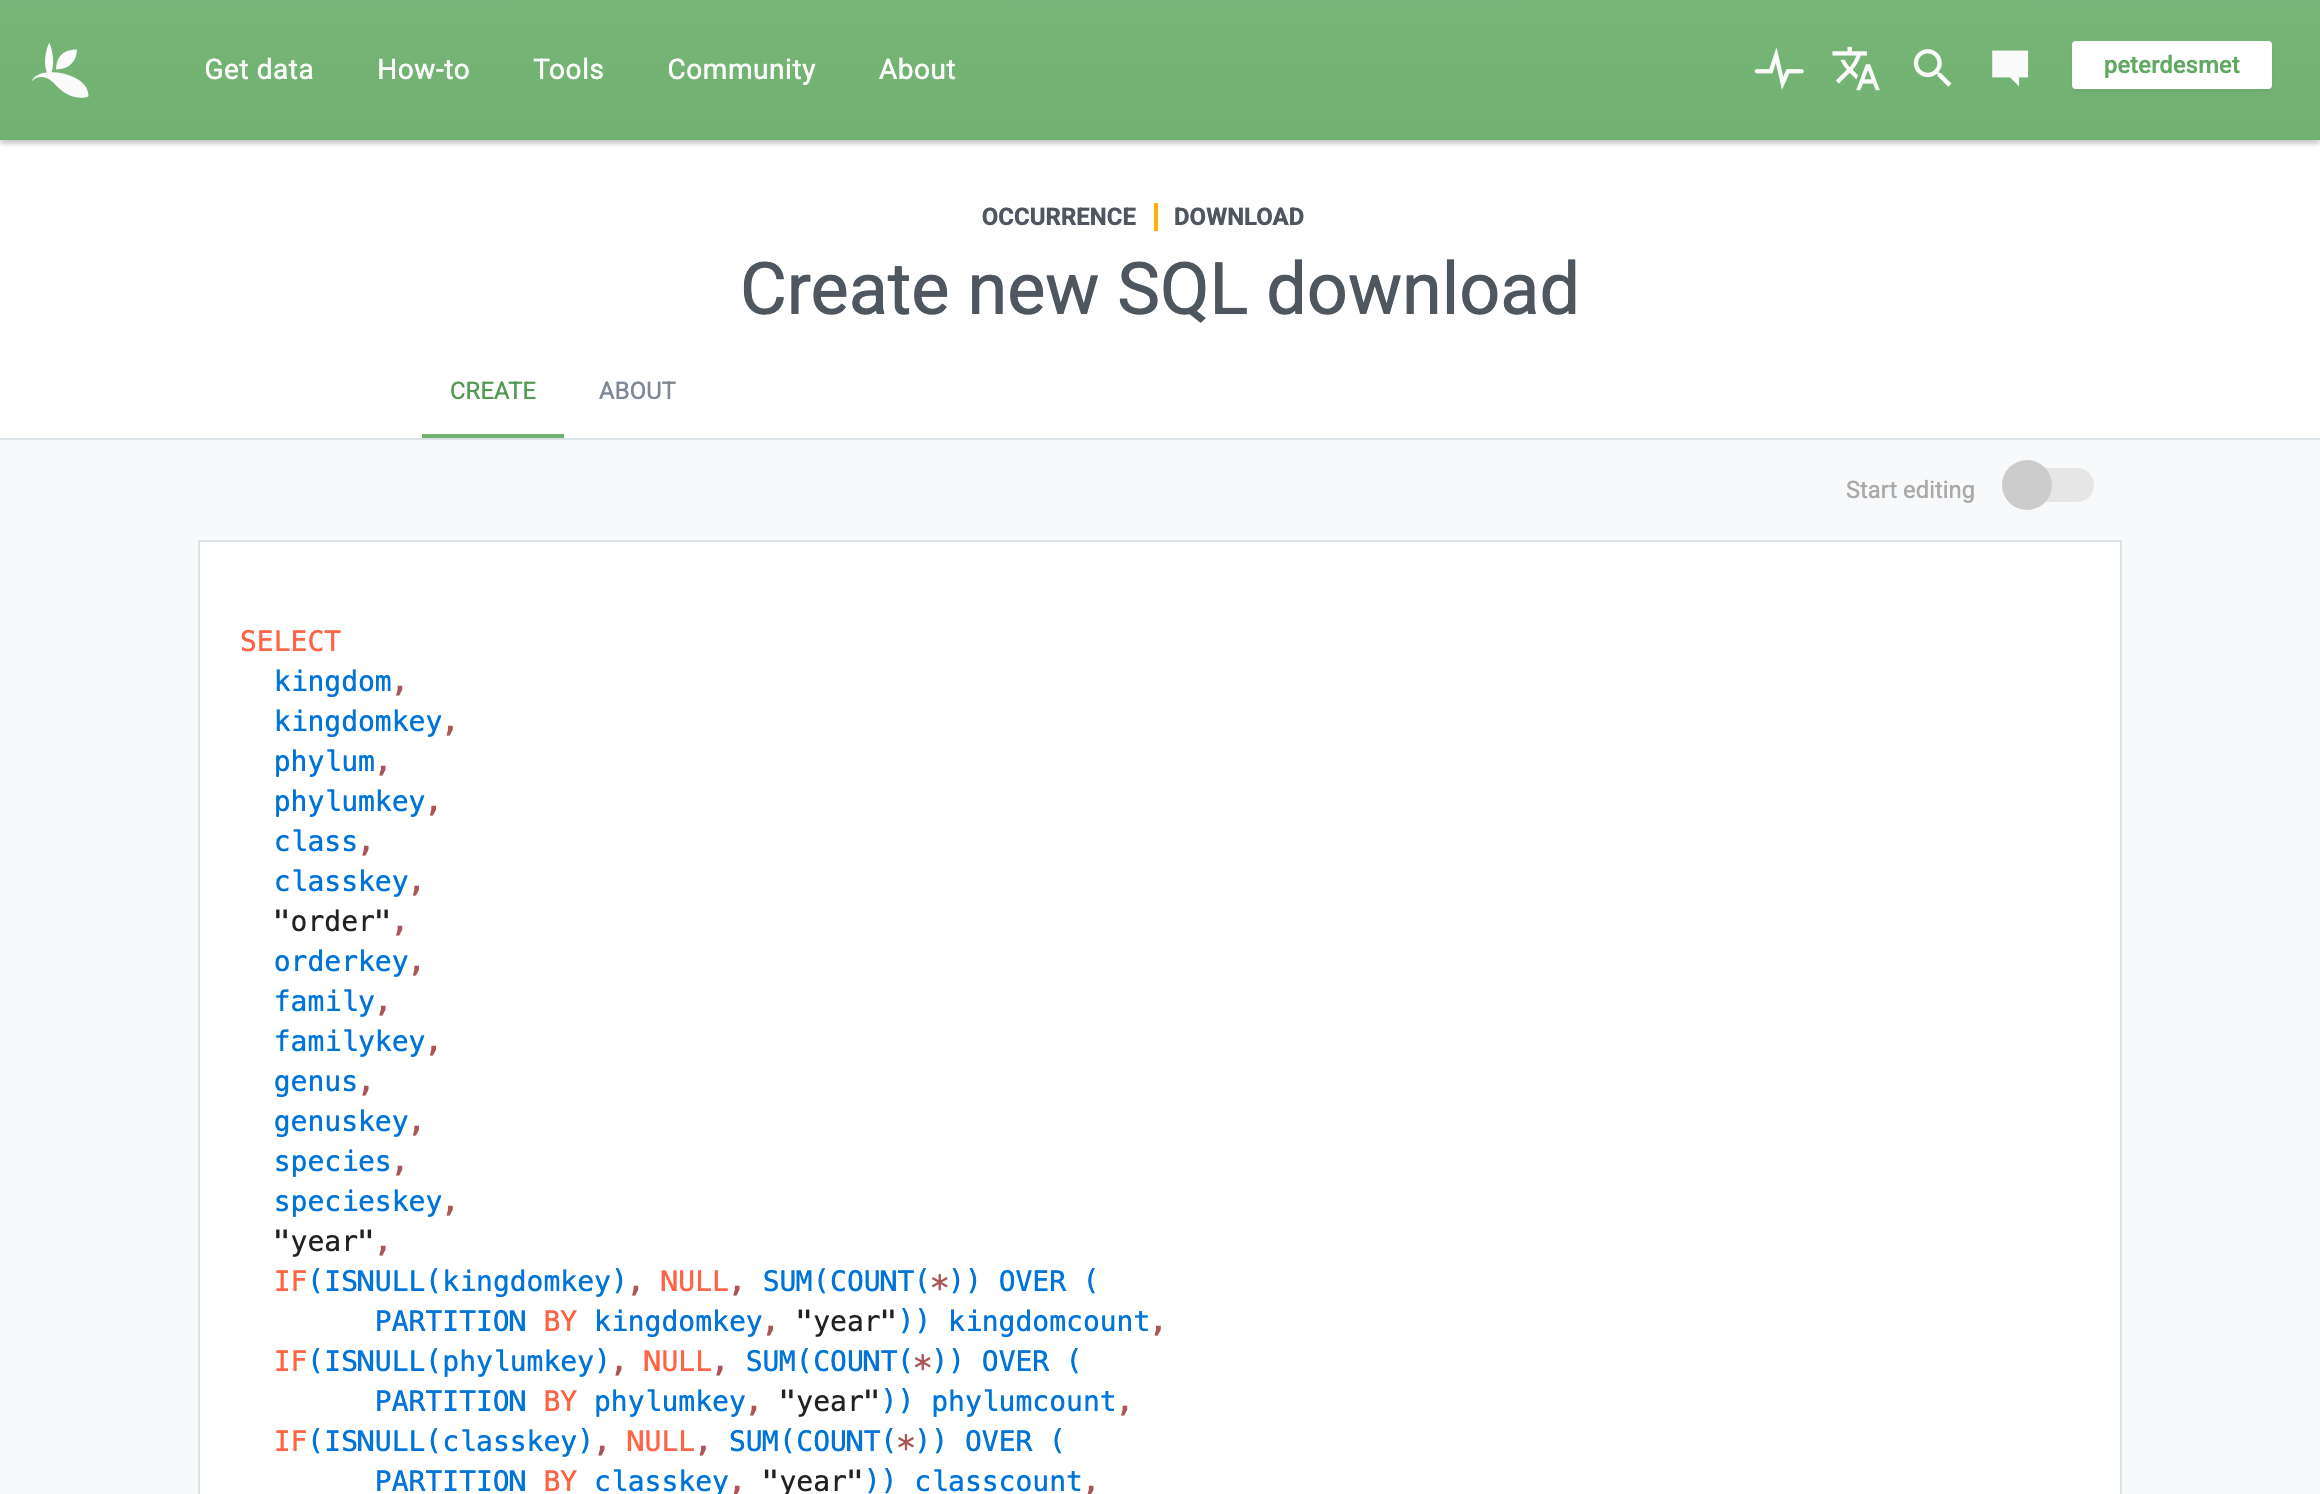Click the 'orderkey,' line in the query
The image size is (2320, 1494).
[x=348, y=962]
